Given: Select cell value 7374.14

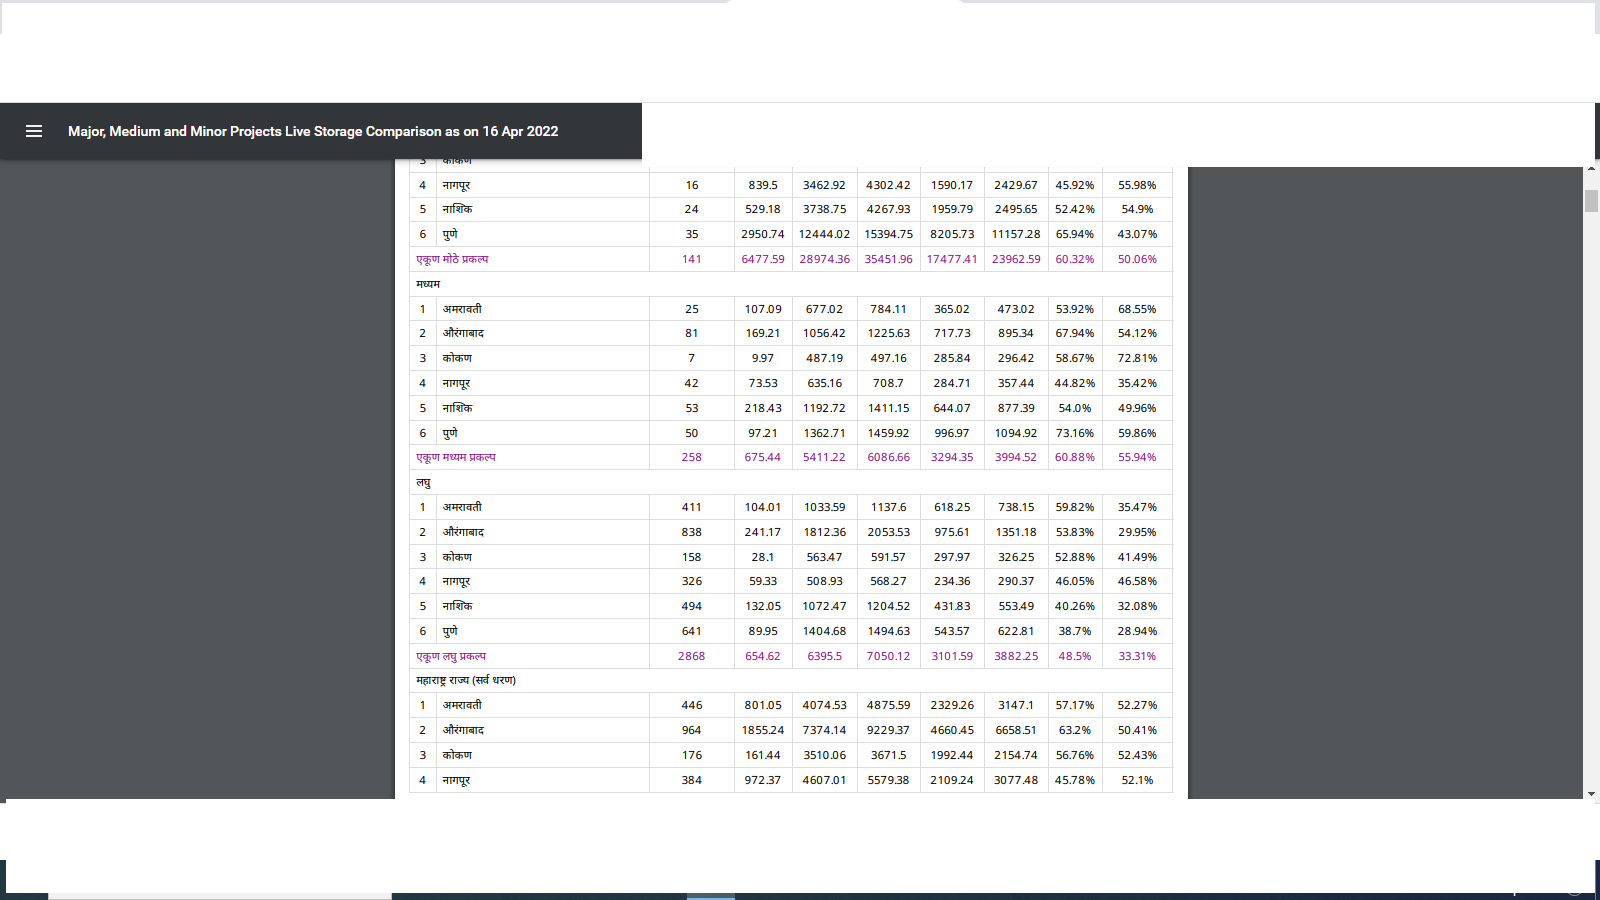Looking at the screenshot, I should coord(824,730).
